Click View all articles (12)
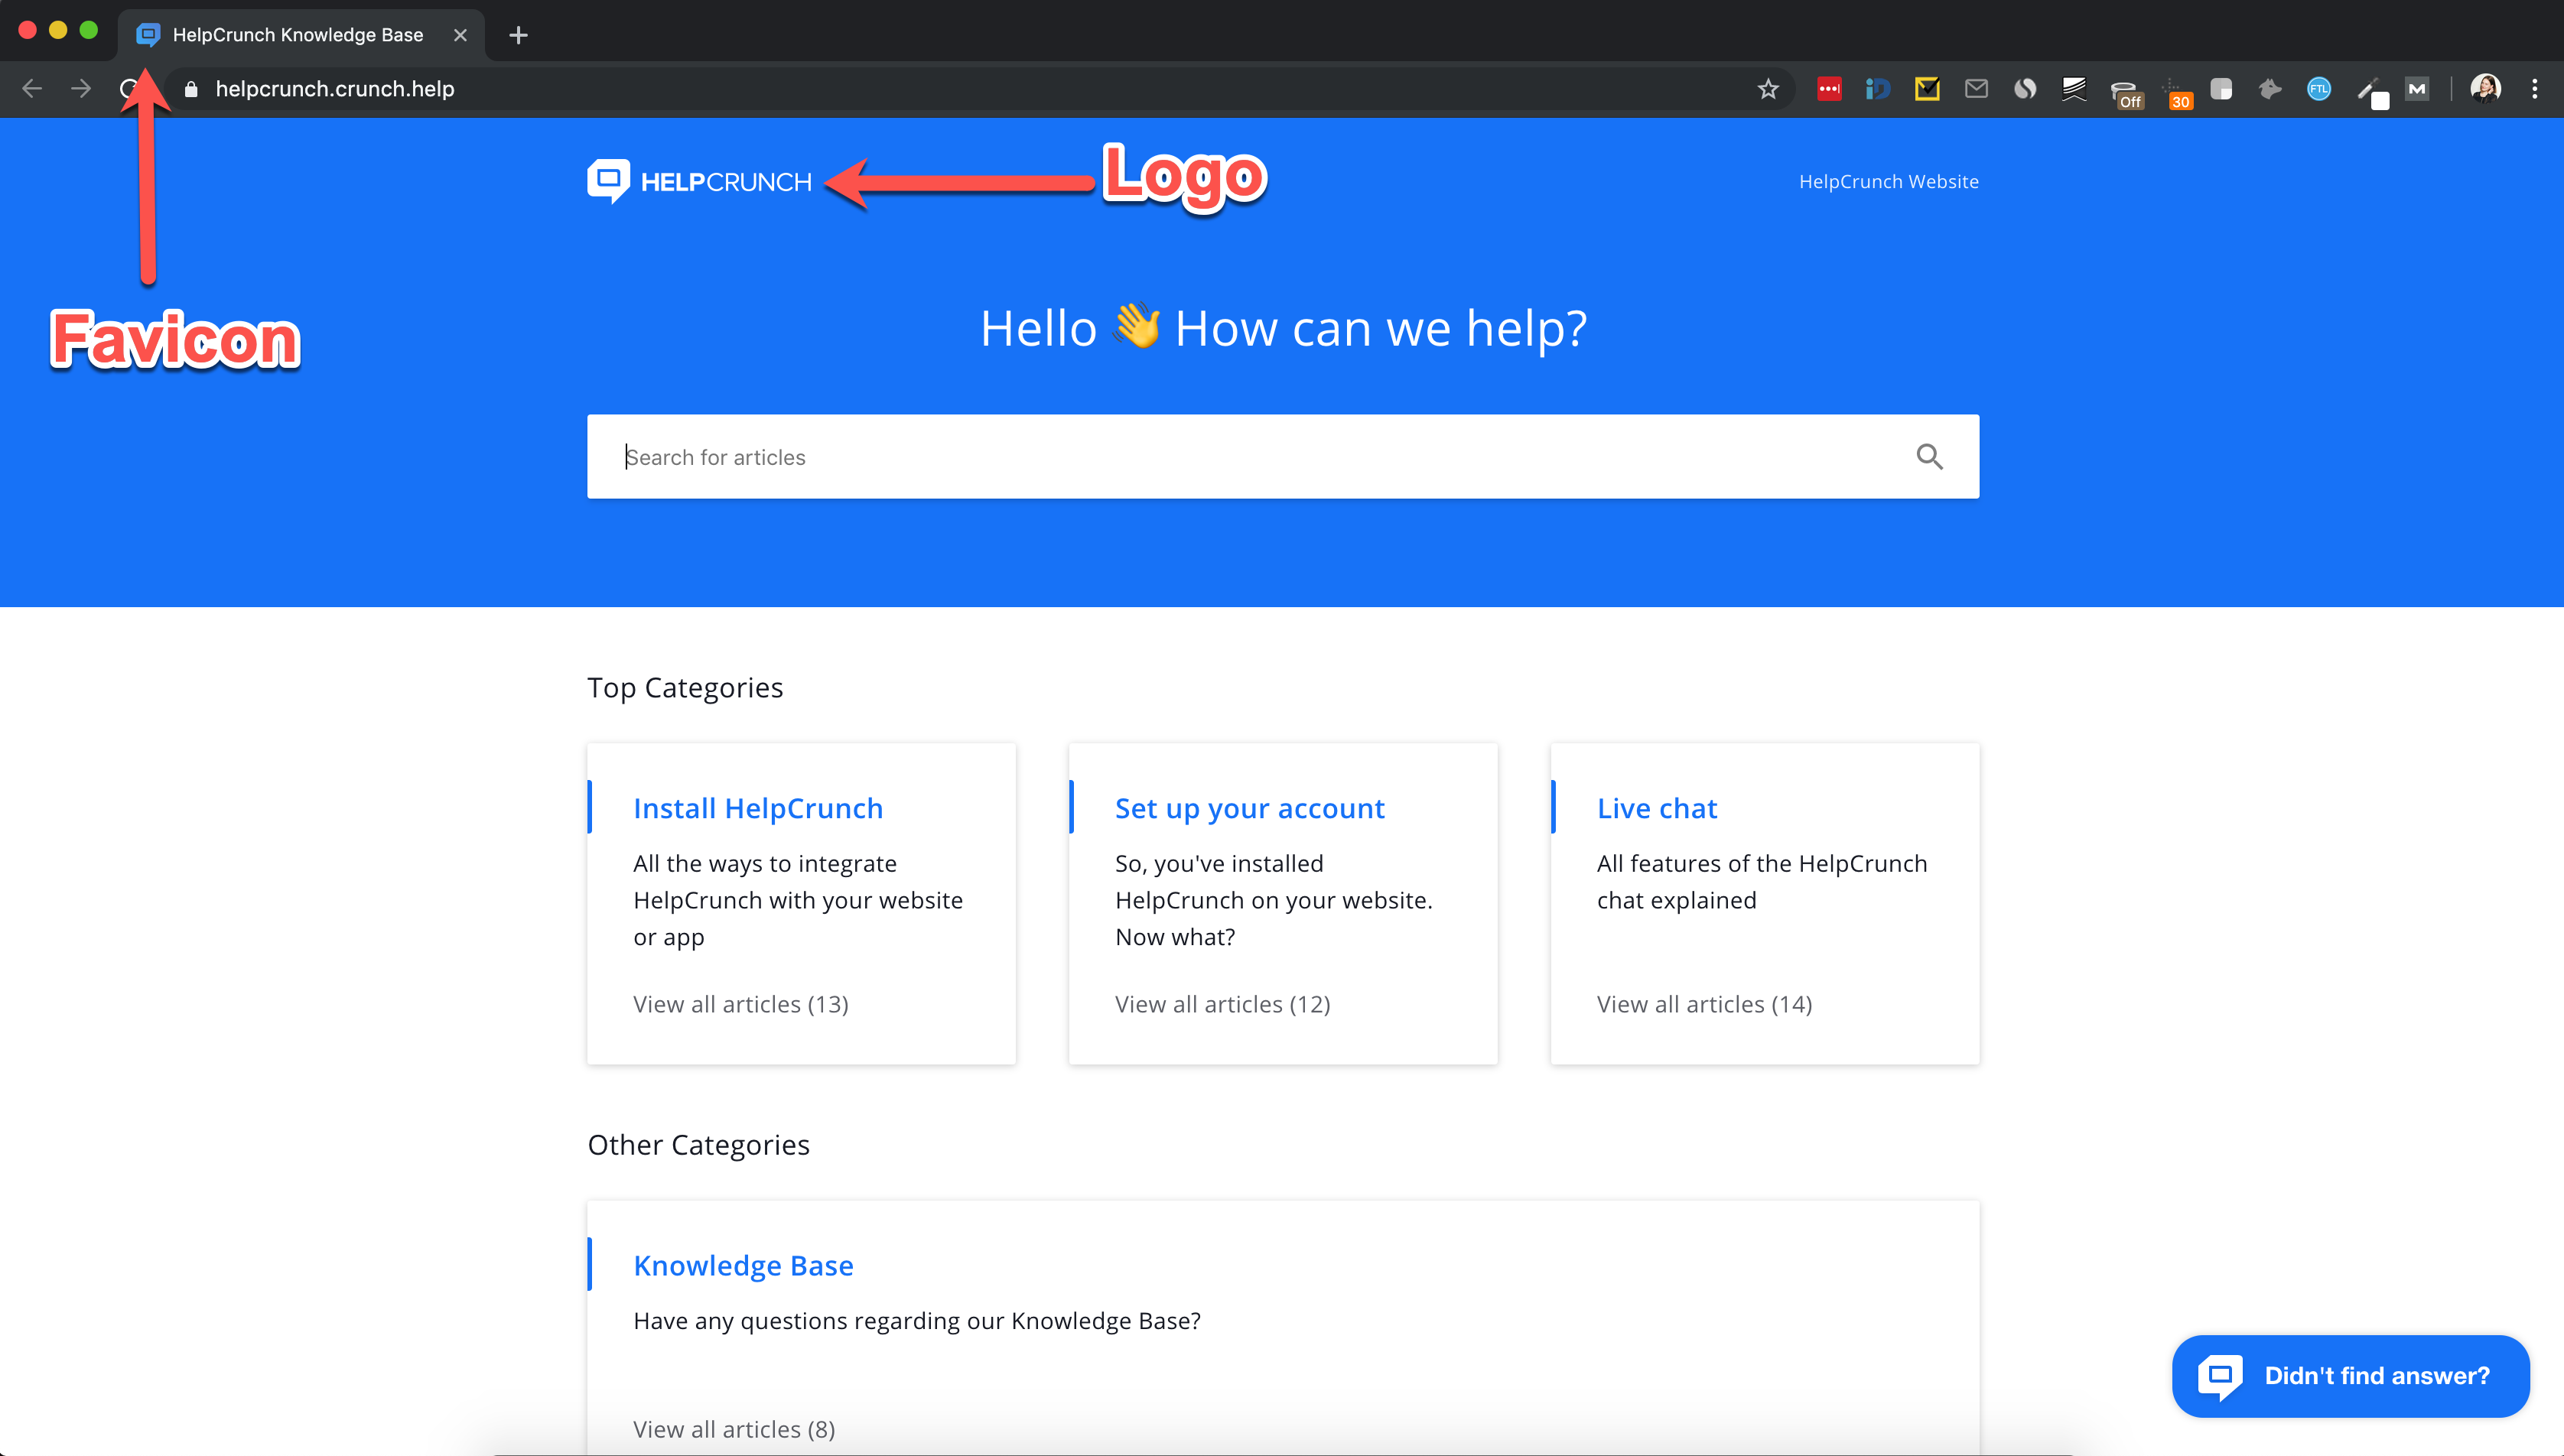 click(1222, 1004)
